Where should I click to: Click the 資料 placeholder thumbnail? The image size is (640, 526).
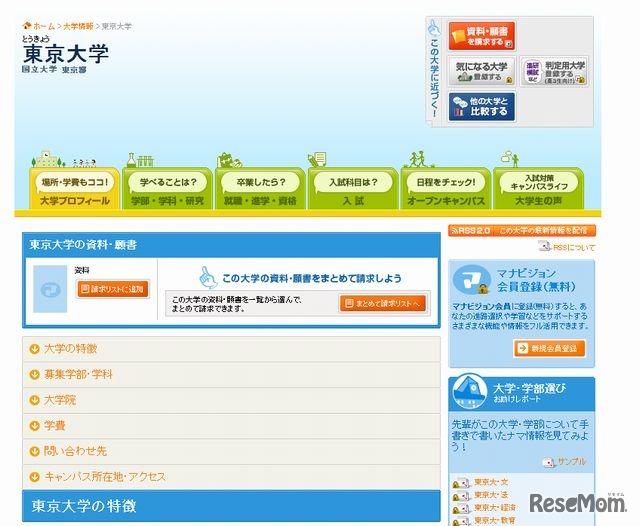pyautogui.click(x=50, y=289)
